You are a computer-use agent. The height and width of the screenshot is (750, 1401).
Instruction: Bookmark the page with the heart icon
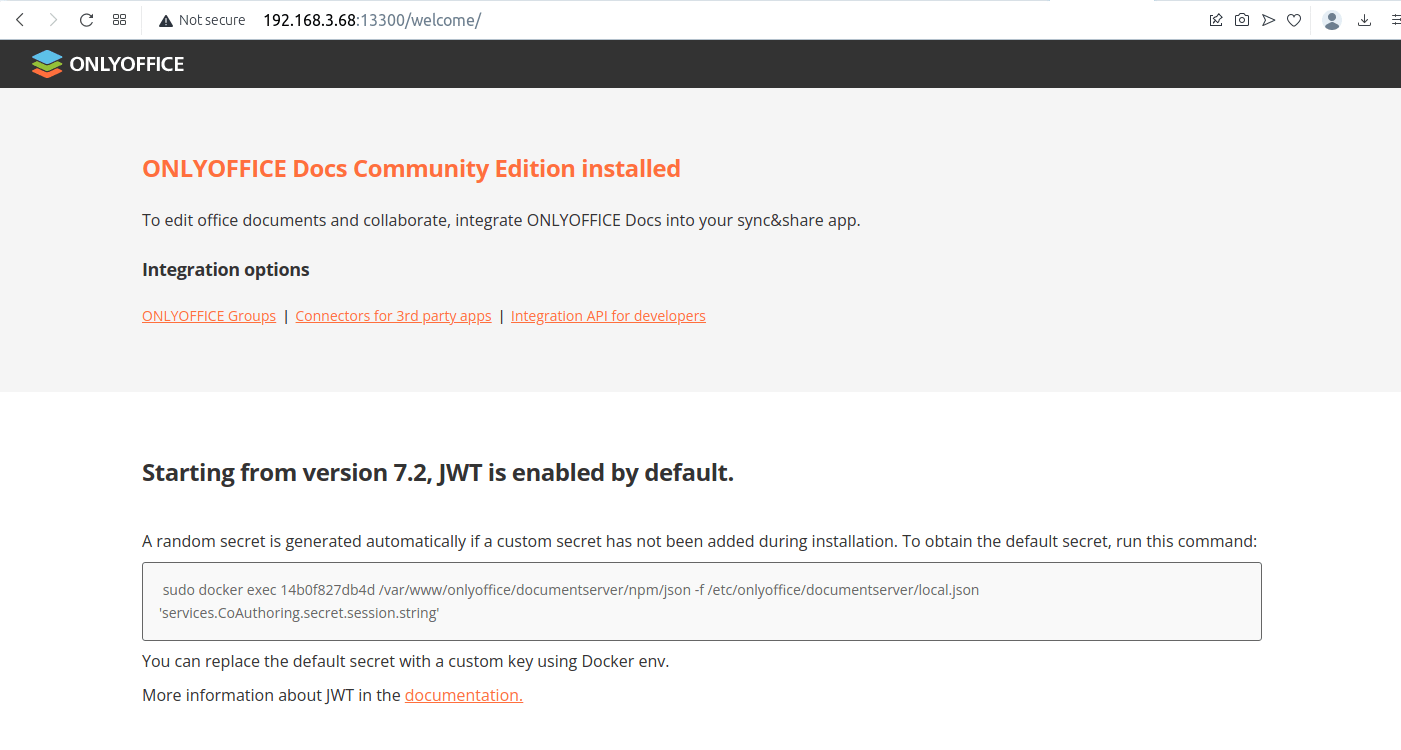1294,20
